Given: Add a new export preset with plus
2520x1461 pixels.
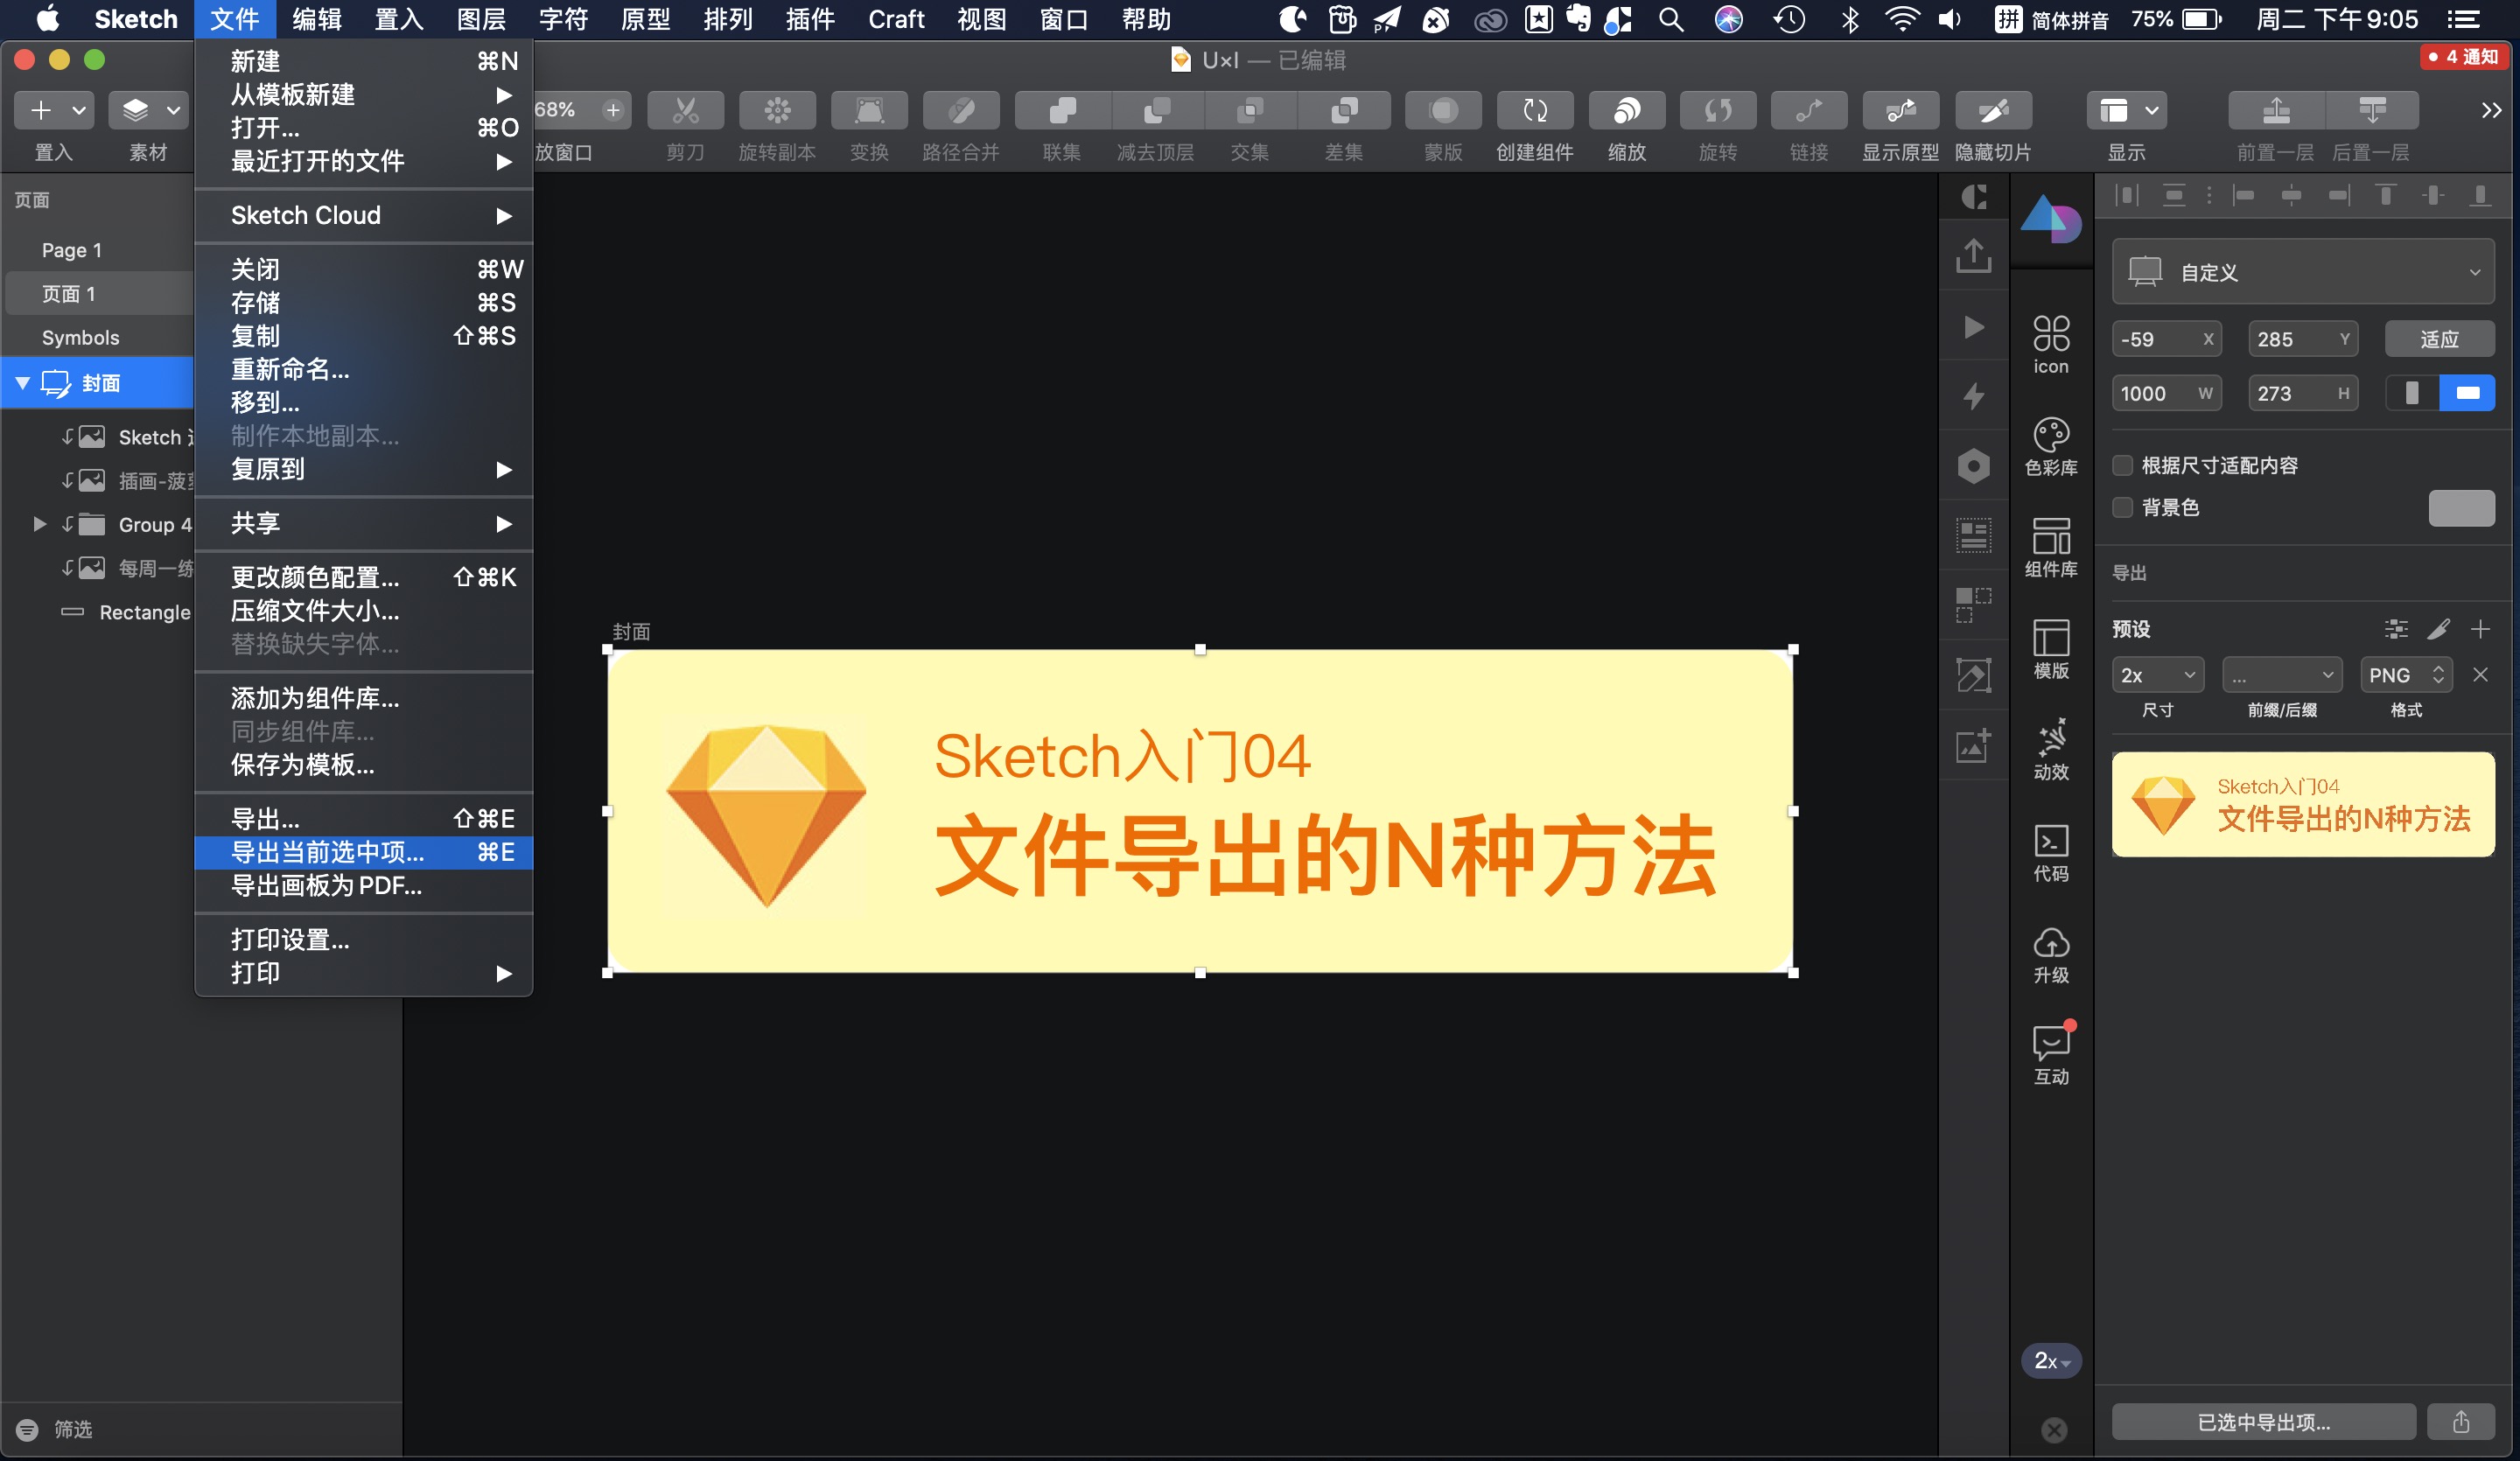Looking at the screenshot, I should [2480, 629].
